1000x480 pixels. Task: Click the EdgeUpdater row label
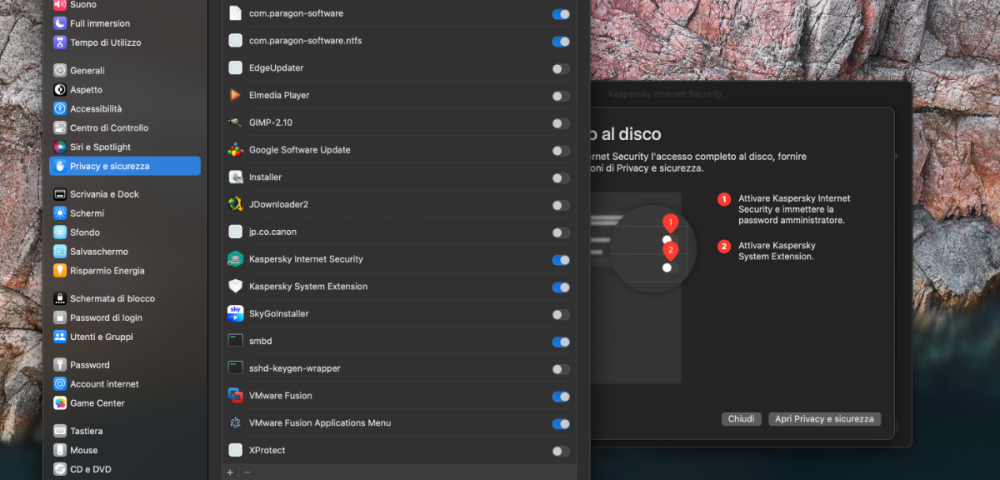coord(276,68)
